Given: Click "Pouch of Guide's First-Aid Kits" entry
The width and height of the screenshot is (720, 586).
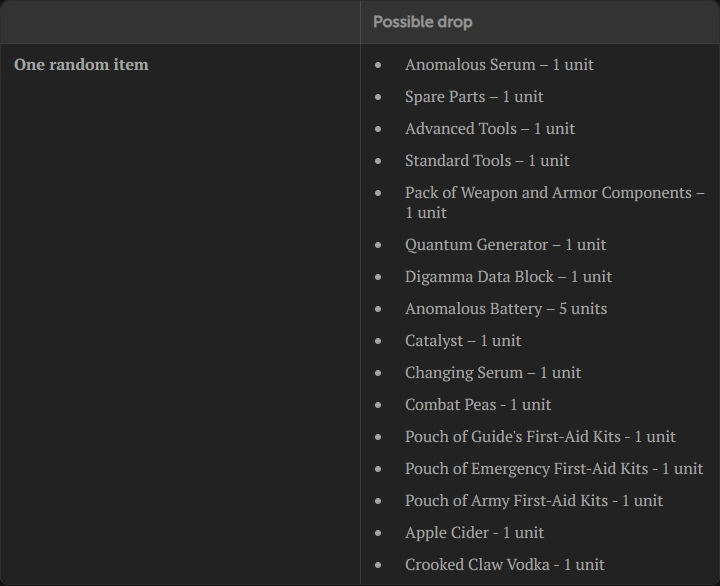Looking at the screenshot, I should click(x=539, y=437).
